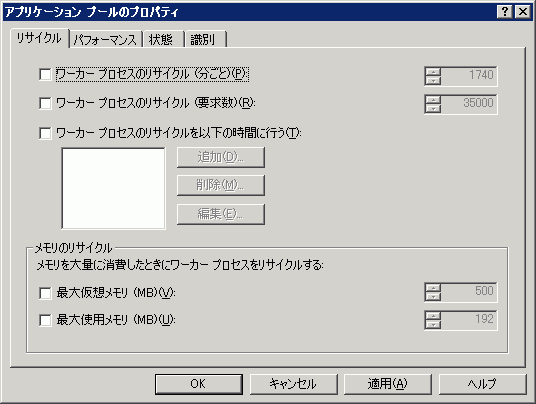
Task: Switch to the リサイクル tab
Action: 39,38
